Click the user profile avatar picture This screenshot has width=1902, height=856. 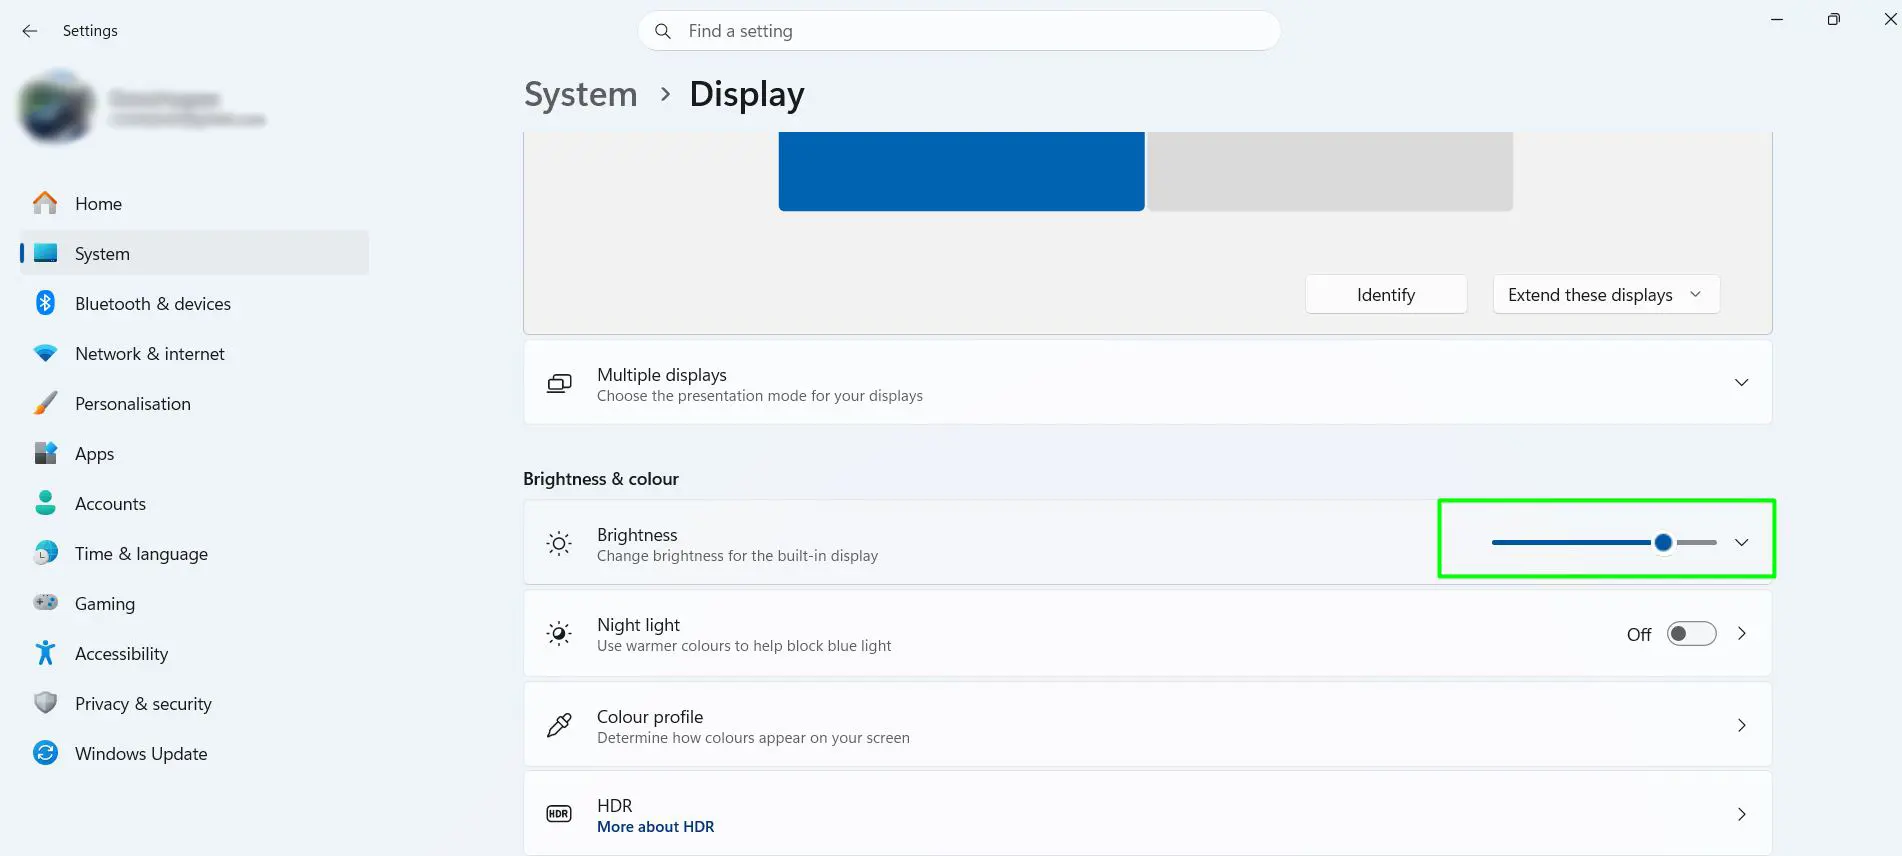(56, 107)
